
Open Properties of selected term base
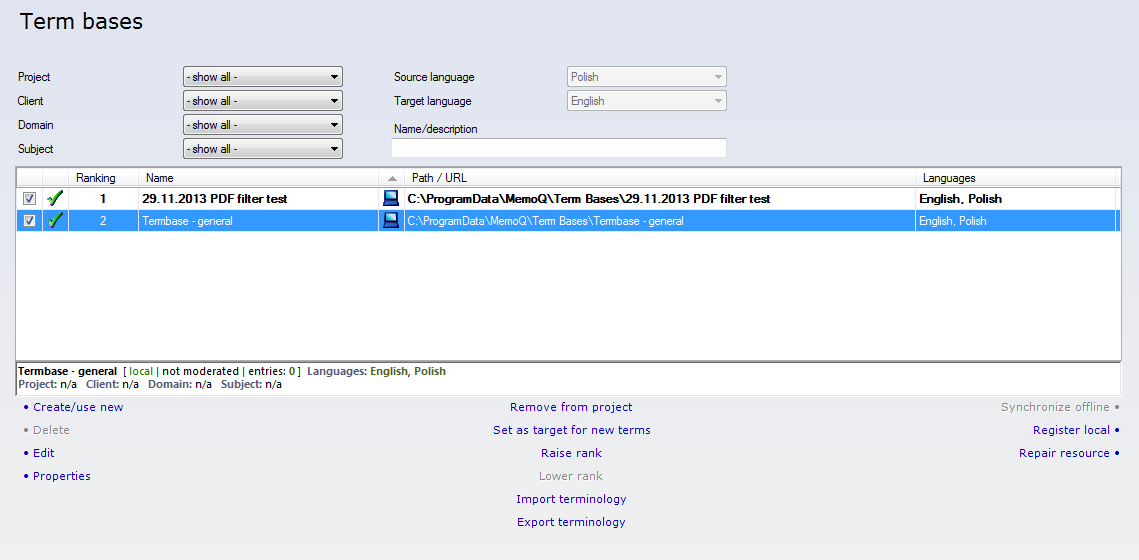pyautogui.click(x=62, y=476)
